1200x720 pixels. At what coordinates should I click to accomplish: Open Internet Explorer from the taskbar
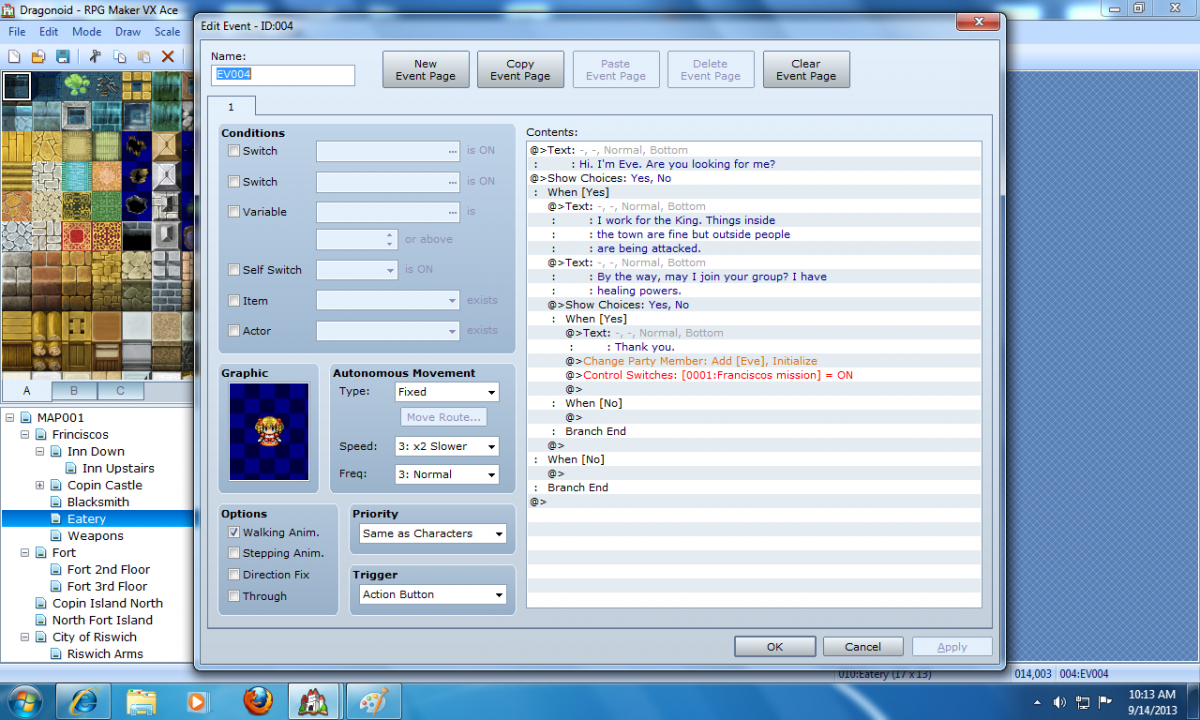[x=84, y=700]
